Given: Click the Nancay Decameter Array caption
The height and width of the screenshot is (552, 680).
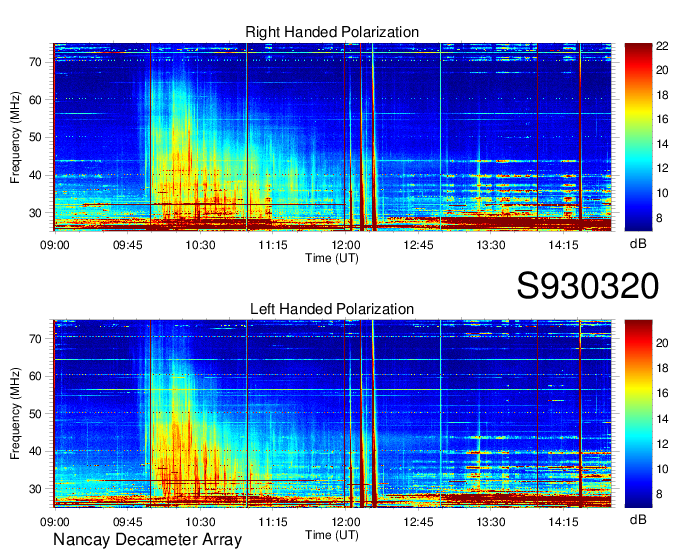Looking at the screenshot, I should click(147, 540).
